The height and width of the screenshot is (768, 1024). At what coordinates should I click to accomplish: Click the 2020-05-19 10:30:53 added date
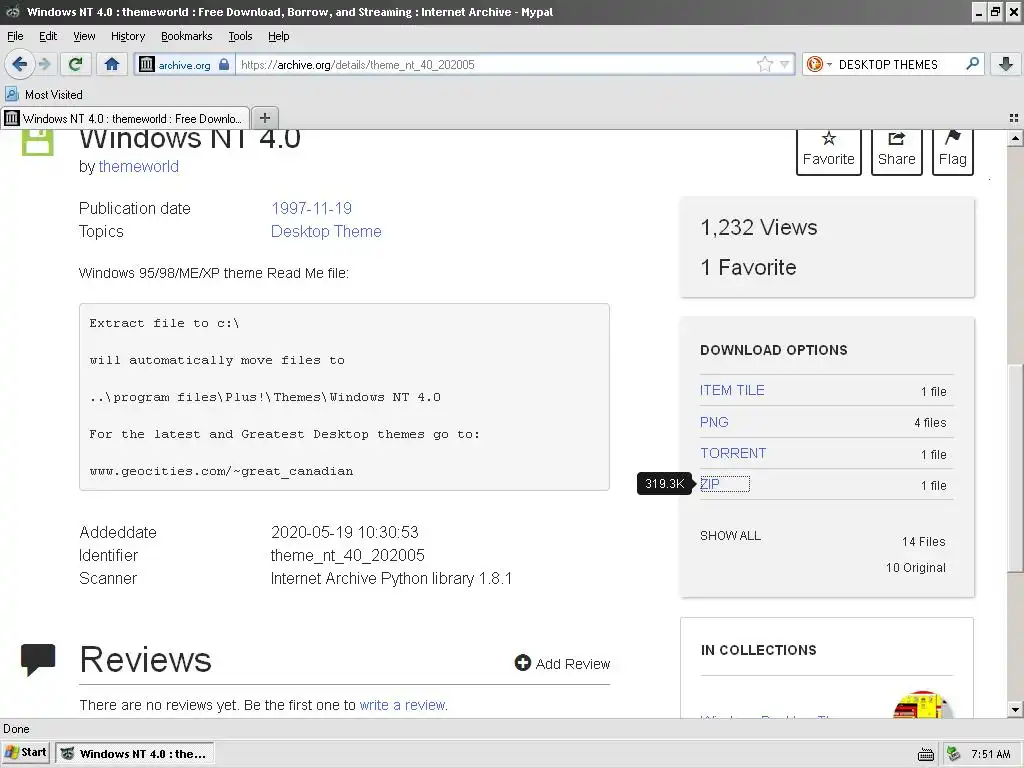pos(345,532)
